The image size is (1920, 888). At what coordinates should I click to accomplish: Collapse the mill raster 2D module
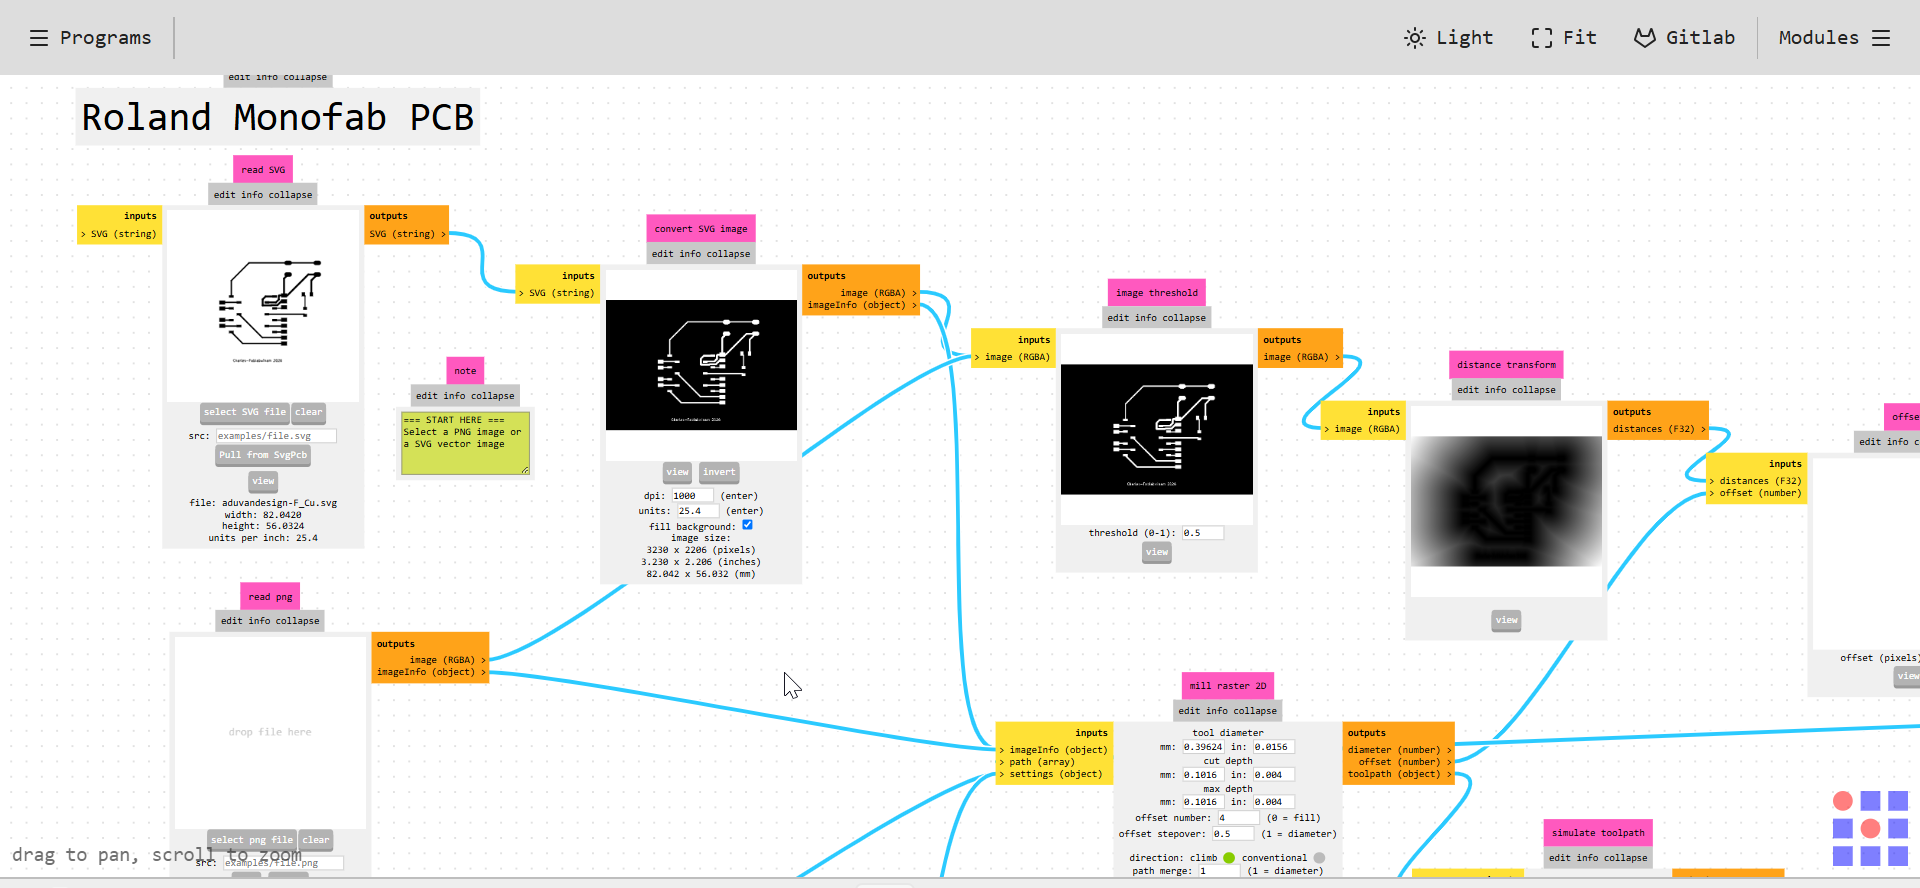[x=1255, y=711]
